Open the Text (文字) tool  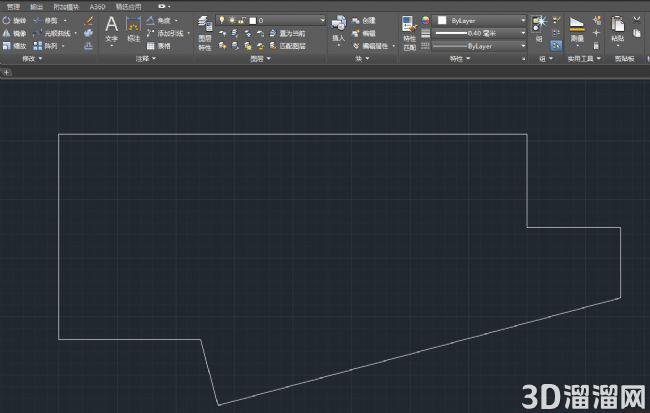pyautogui.click(x=112, y=30)
